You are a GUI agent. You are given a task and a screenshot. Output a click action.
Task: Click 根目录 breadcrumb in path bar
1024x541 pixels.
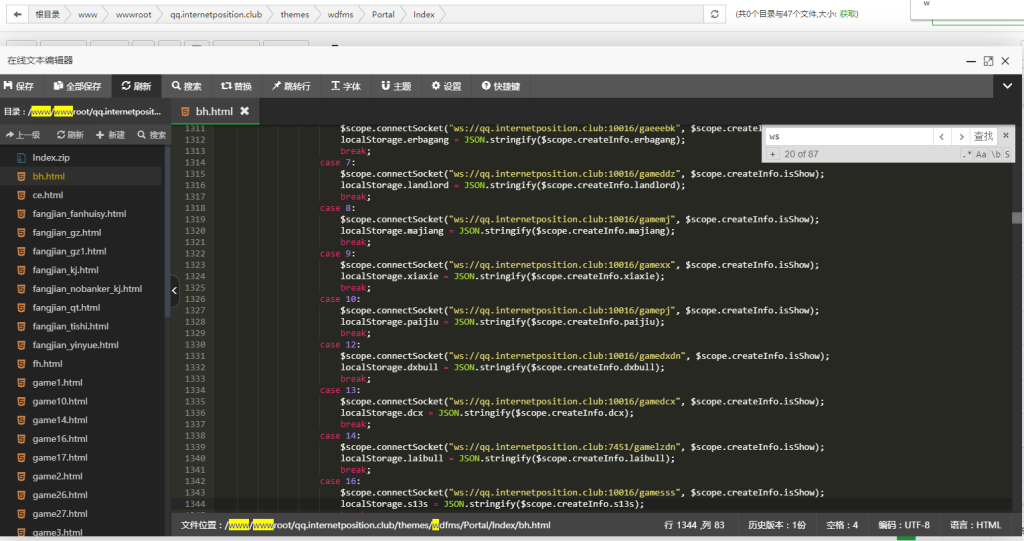point(47,14)
